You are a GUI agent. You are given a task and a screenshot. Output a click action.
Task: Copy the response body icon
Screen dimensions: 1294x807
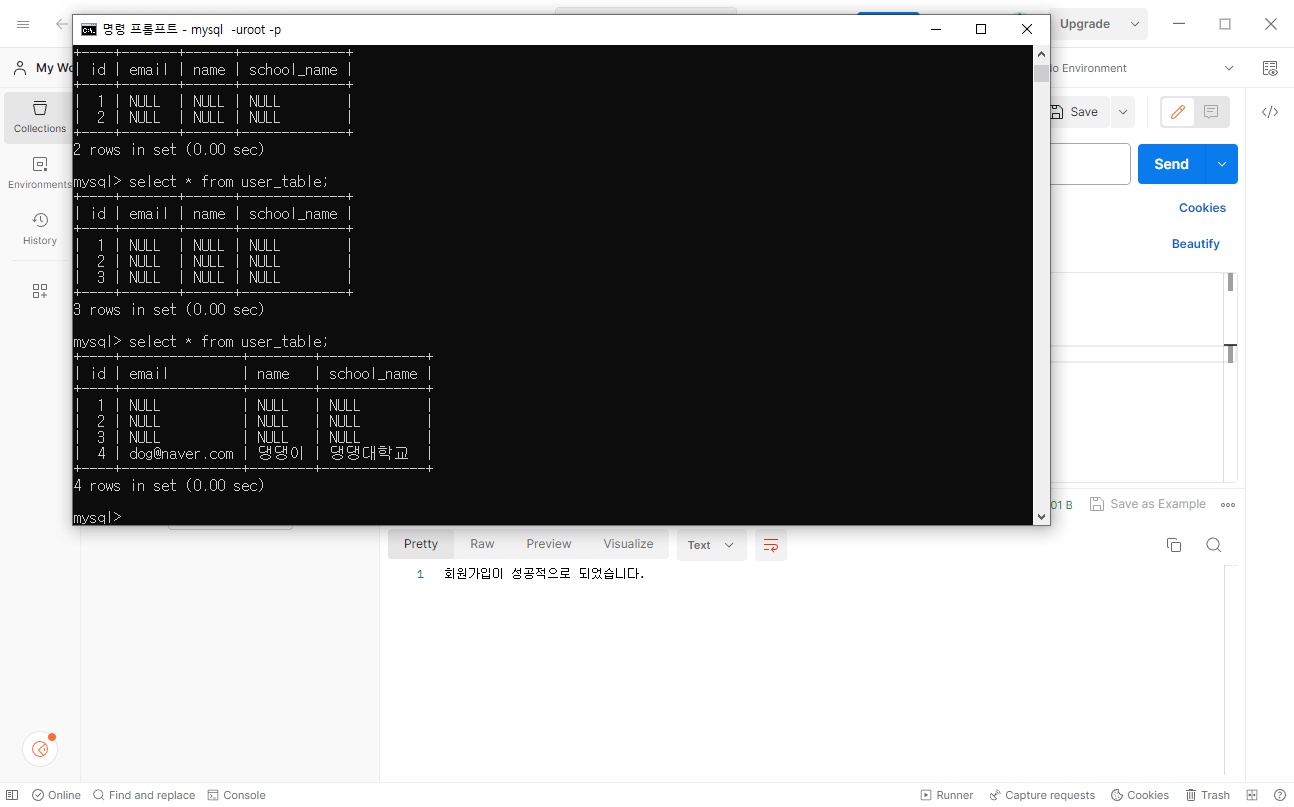tap(1174, 545)
